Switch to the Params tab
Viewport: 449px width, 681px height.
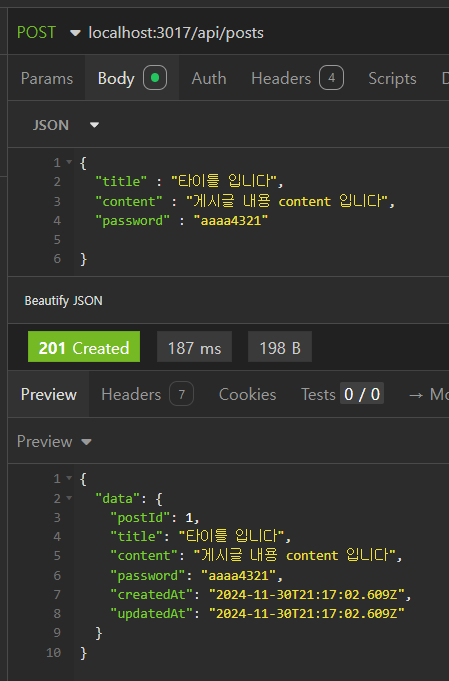click(x=47, y=79)
